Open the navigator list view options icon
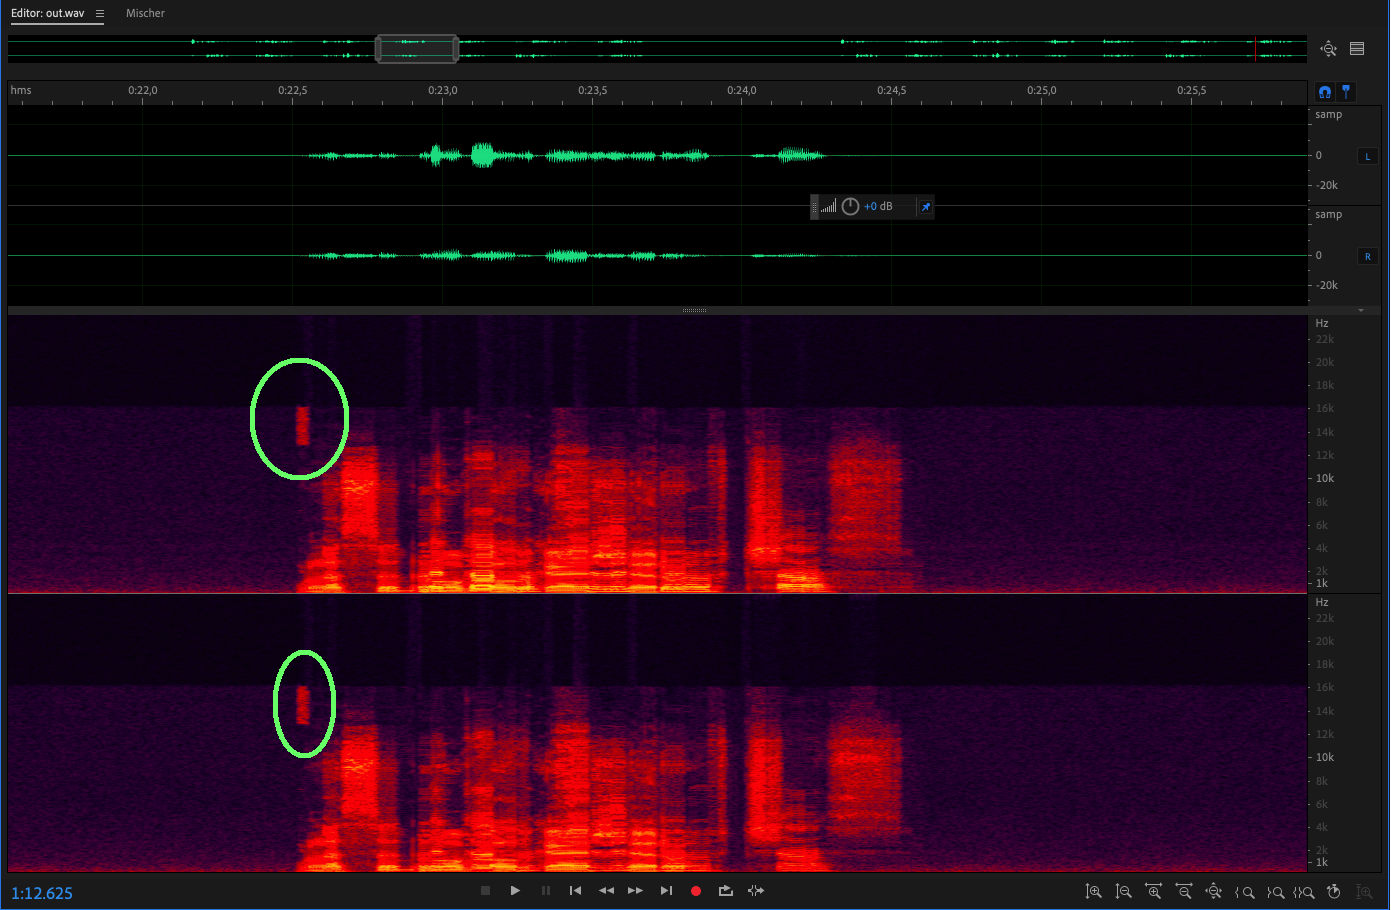The width and height of the screenshot is (1391, 910). 1357,49
